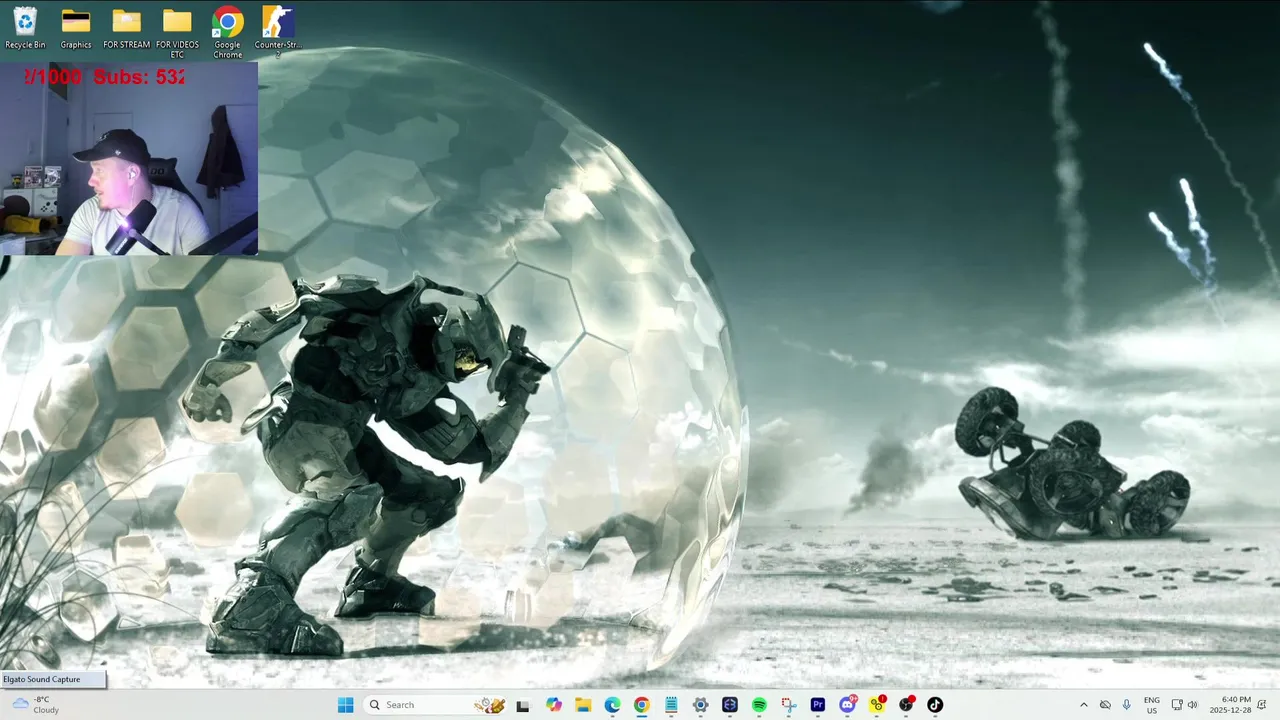Open the clock showing 6:40 PM
The width and height of the screenshot is (1280, 720).
point(1230,705)
